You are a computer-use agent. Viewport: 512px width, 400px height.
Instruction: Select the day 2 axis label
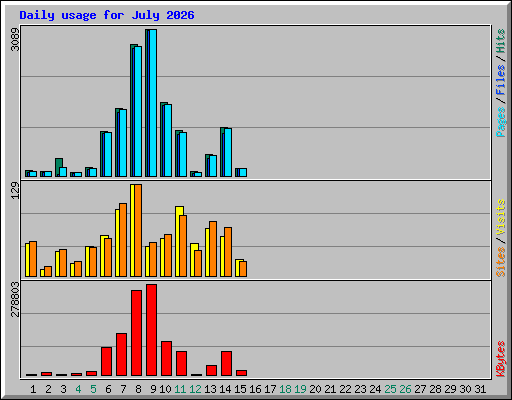(48, 389)
